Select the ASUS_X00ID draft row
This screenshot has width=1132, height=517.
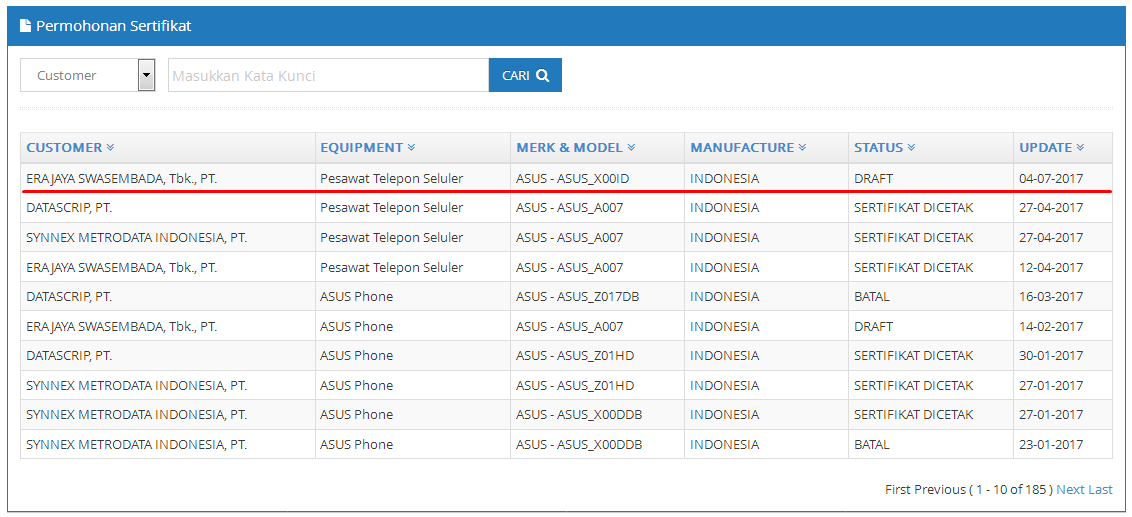(566, 178)
